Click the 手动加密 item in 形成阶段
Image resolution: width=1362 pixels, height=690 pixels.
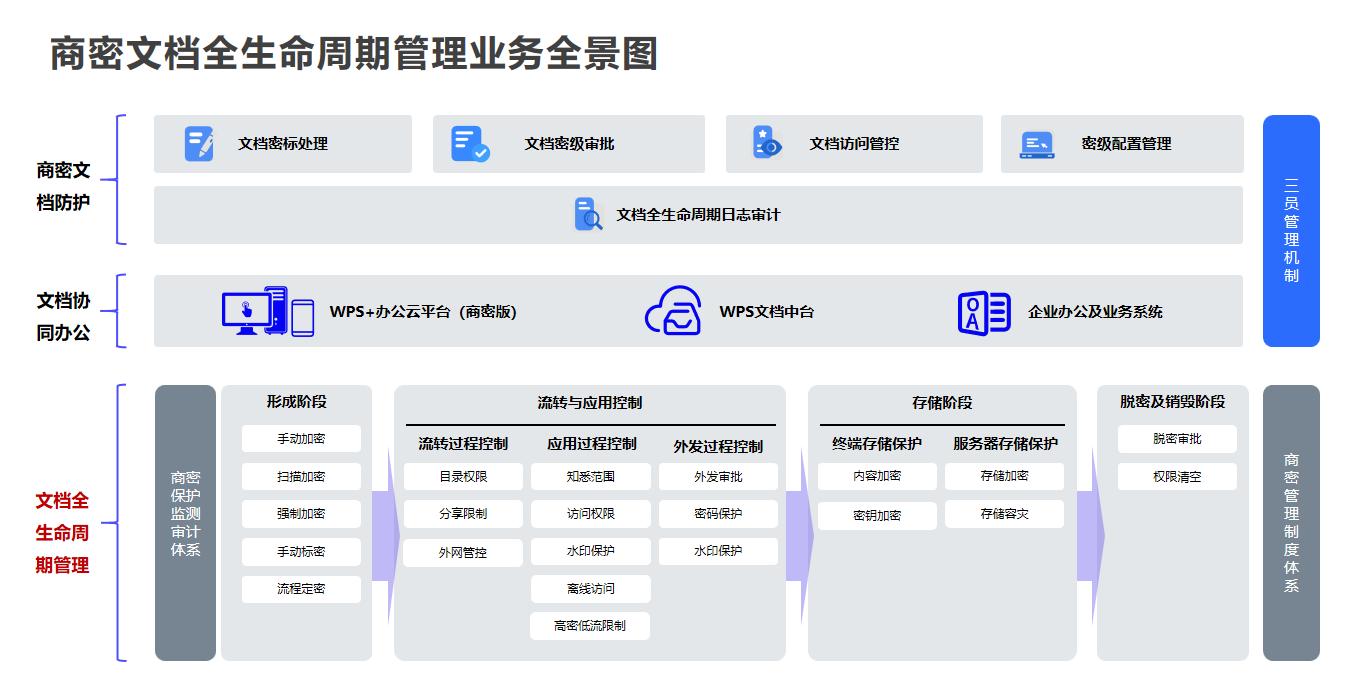301,439
